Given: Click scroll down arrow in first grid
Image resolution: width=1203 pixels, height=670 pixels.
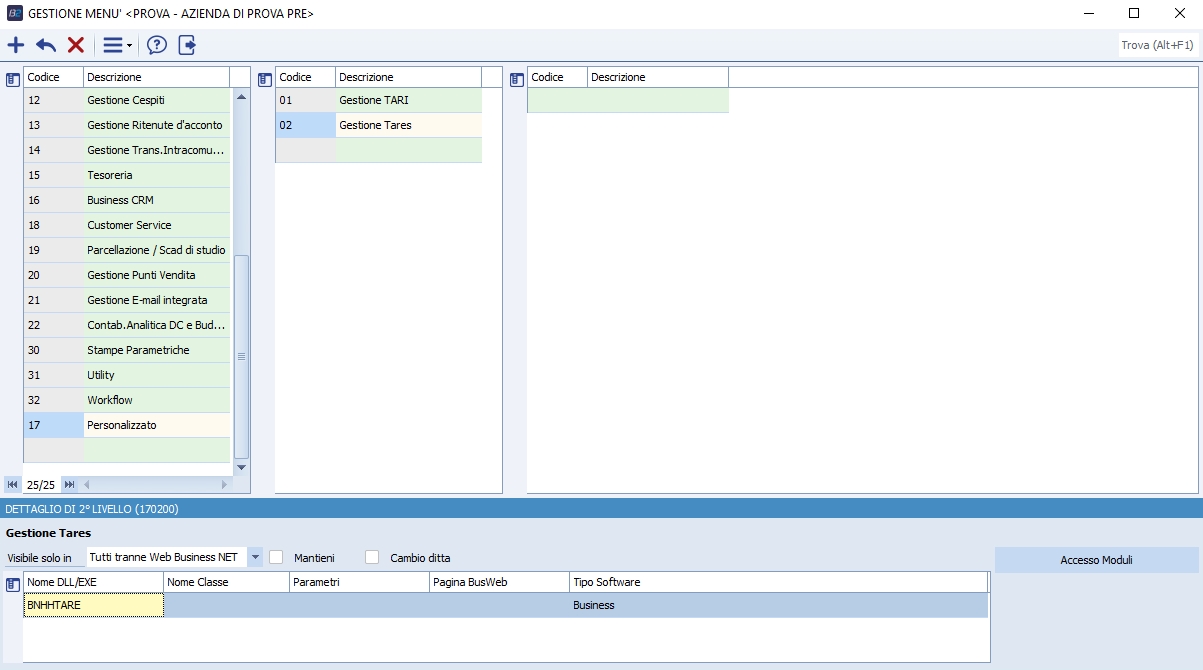Looking at the screenshot, I should tap(241, 467).
